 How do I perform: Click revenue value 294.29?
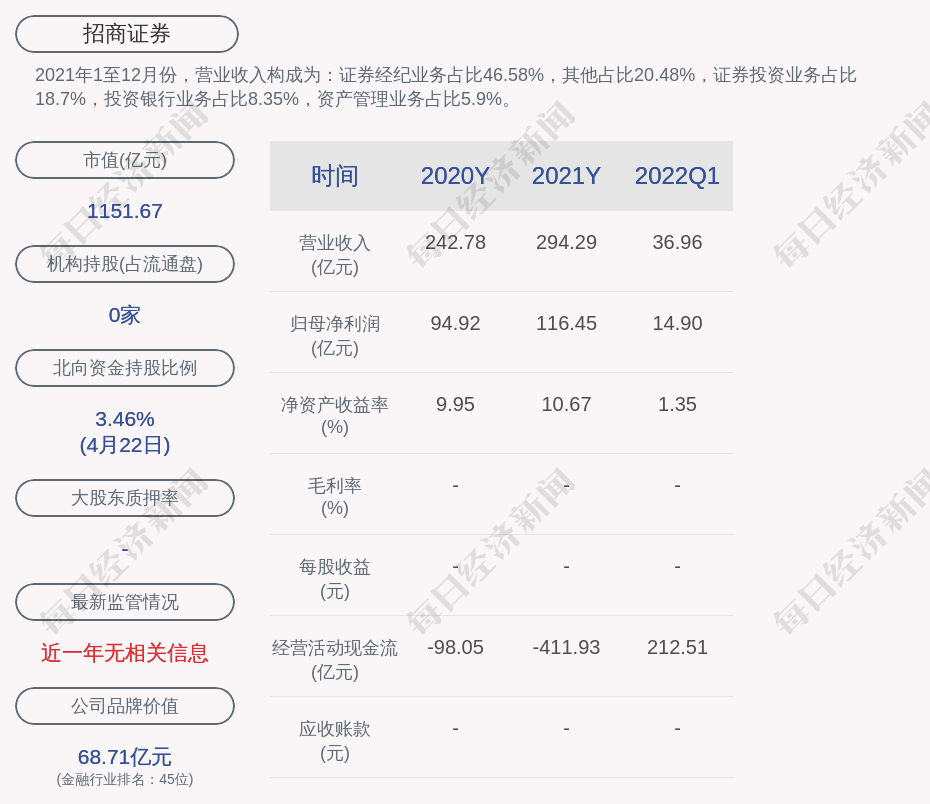(566, 243)
